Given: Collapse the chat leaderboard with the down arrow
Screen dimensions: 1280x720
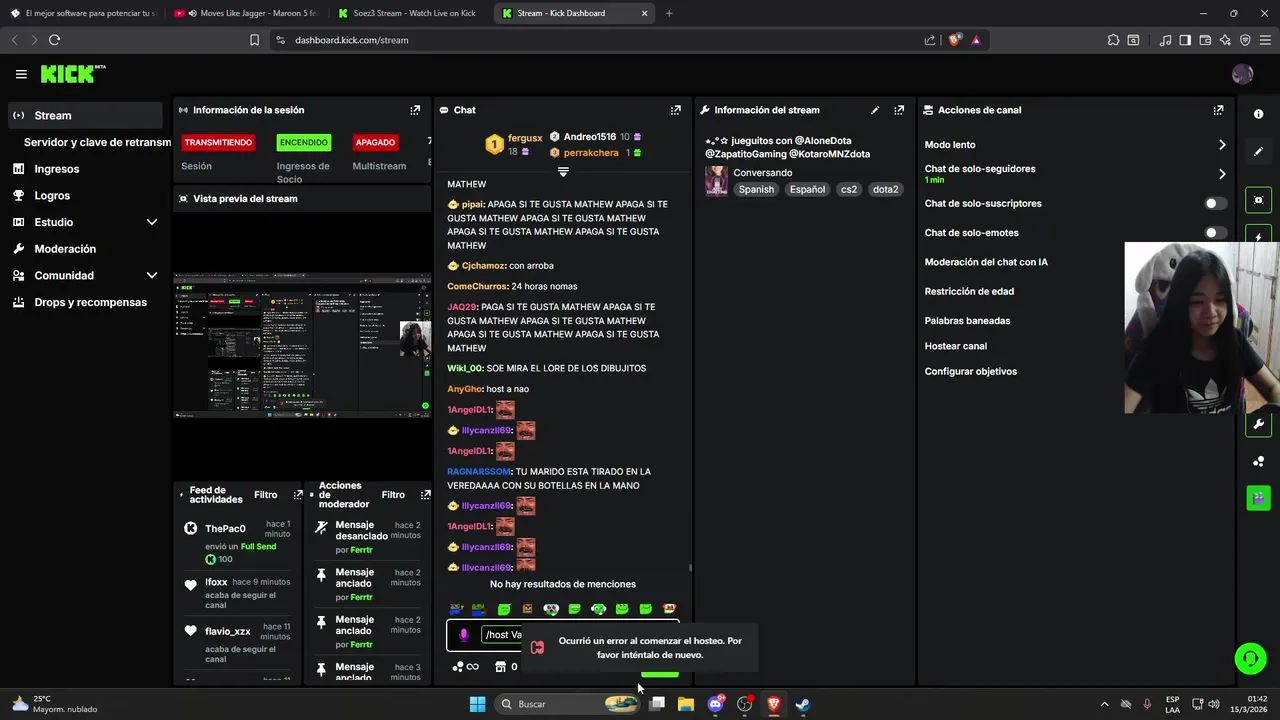Looking at the screenshot, I should 563,172.
